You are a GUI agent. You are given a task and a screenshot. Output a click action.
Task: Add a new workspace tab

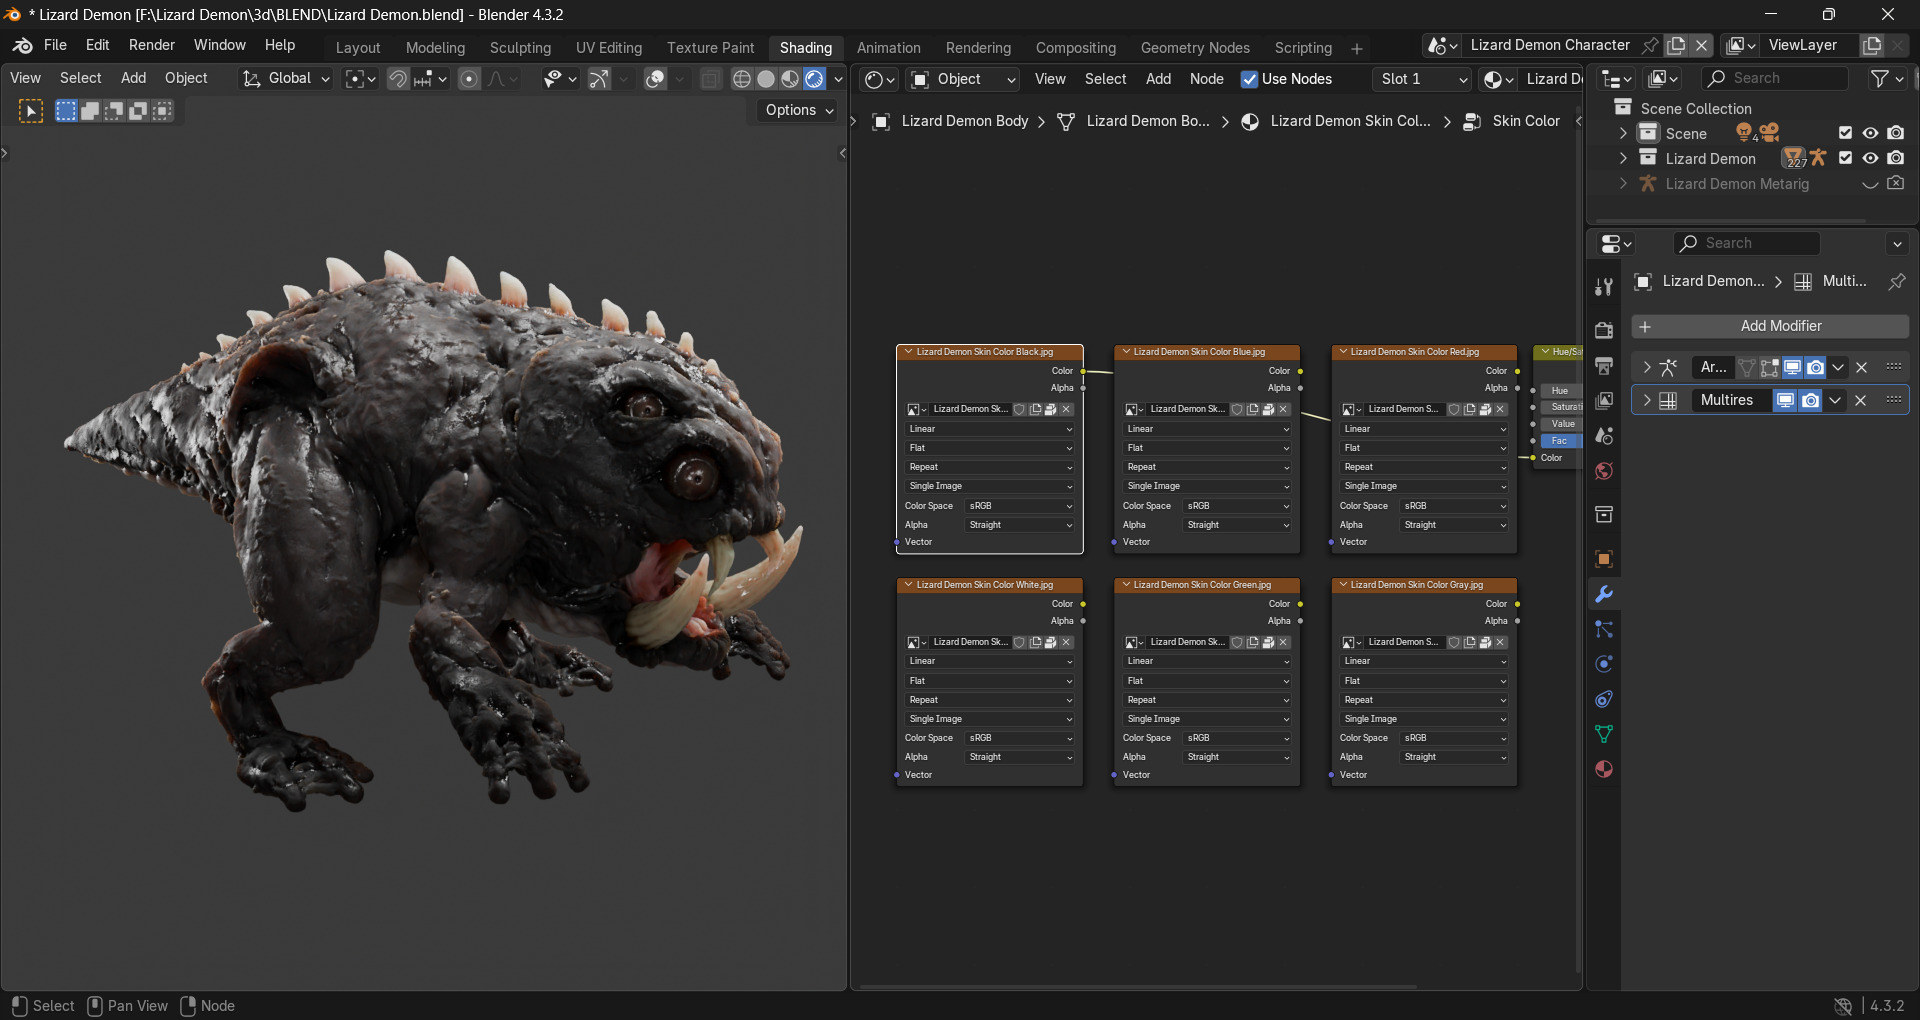1356,48
